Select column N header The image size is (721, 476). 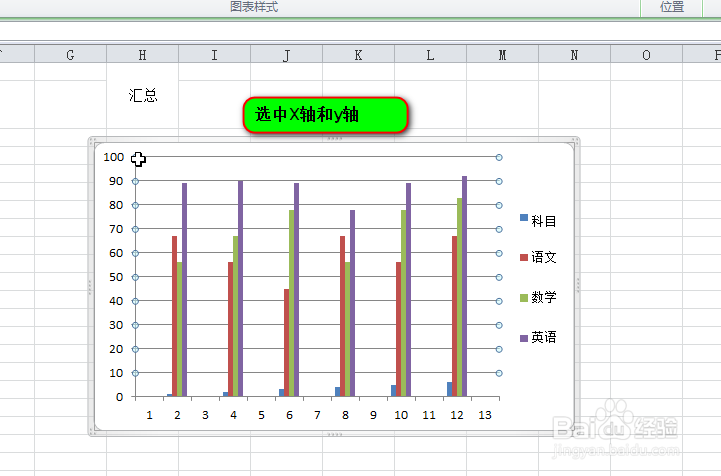(574, 55)
